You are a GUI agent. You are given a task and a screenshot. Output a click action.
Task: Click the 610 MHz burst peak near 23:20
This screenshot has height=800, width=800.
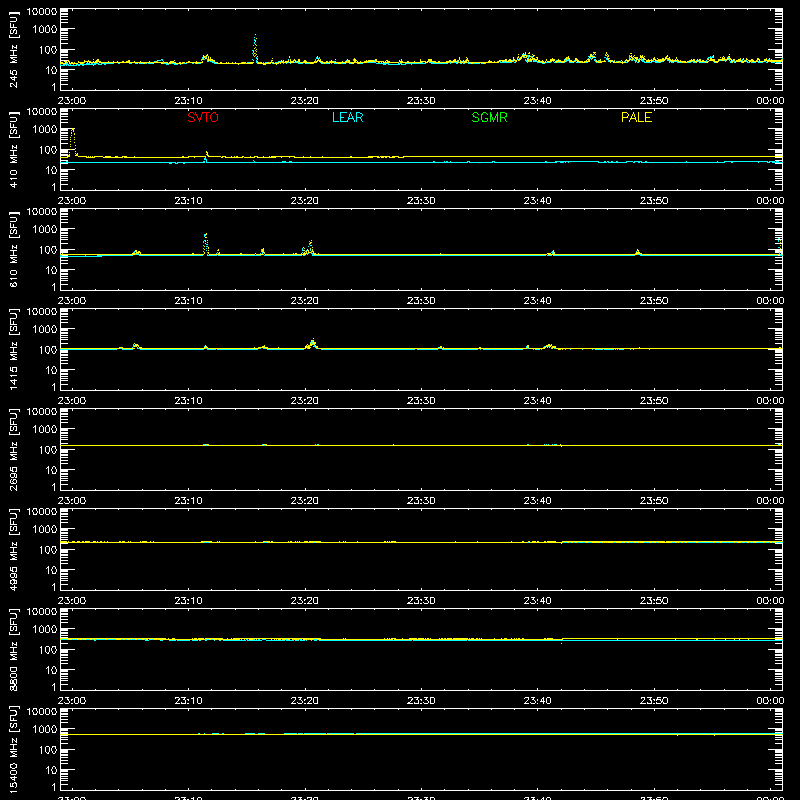(309, 247)
